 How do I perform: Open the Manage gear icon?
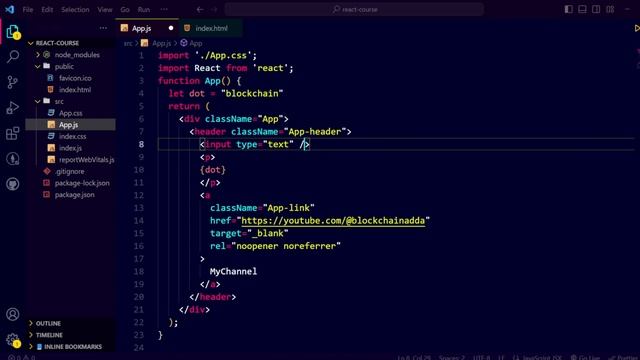[x=13, y=340]
